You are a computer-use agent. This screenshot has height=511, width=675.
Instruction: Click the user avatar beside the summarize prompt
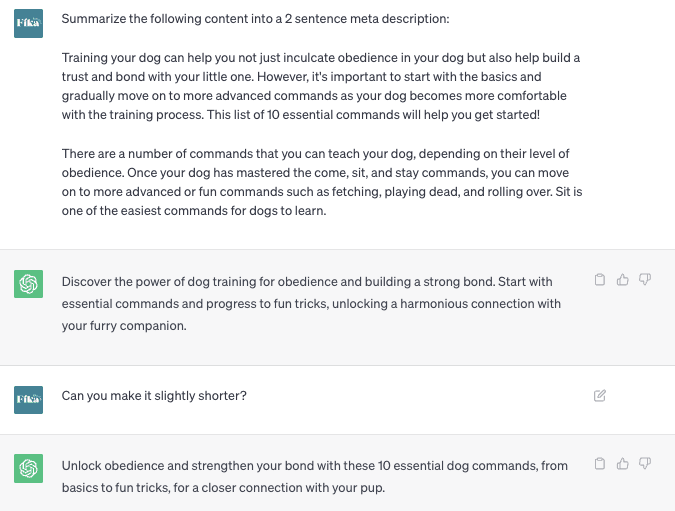point(28,23)
